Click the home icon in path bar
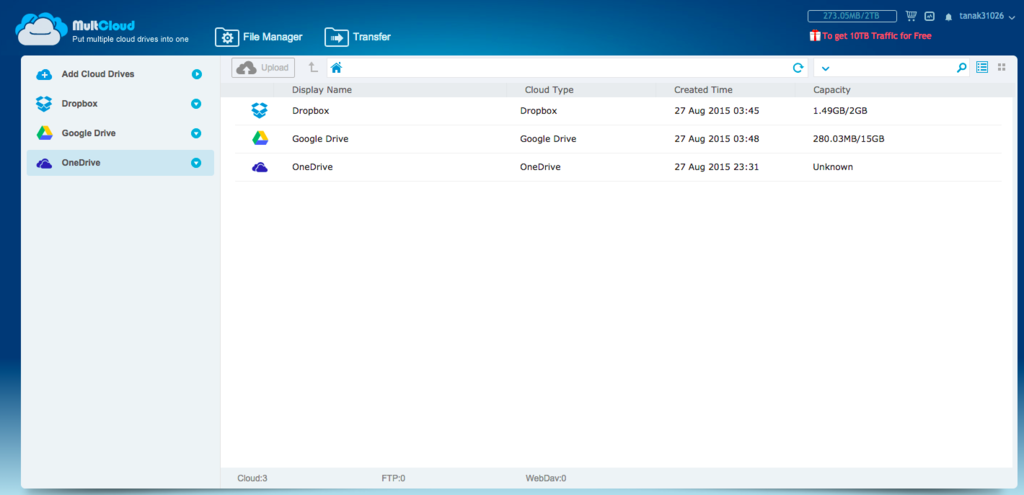Viewport: 1024px width, 495px height. click(336, 67)
